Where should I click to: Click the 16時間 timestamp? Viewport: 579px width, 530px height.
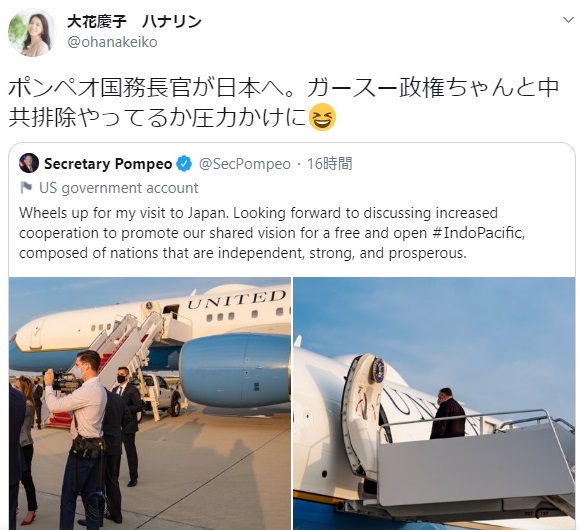point(329,164)
